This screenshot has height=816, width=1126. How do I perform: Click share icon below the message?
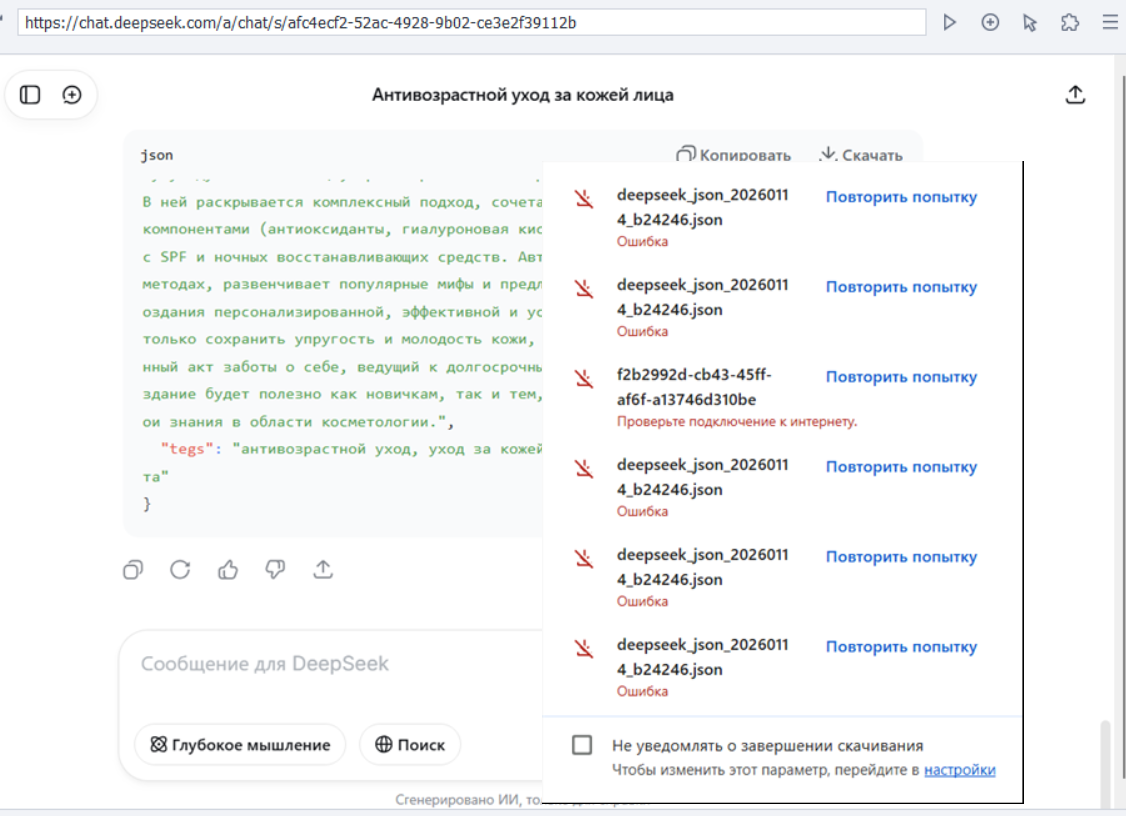[323, 570]
